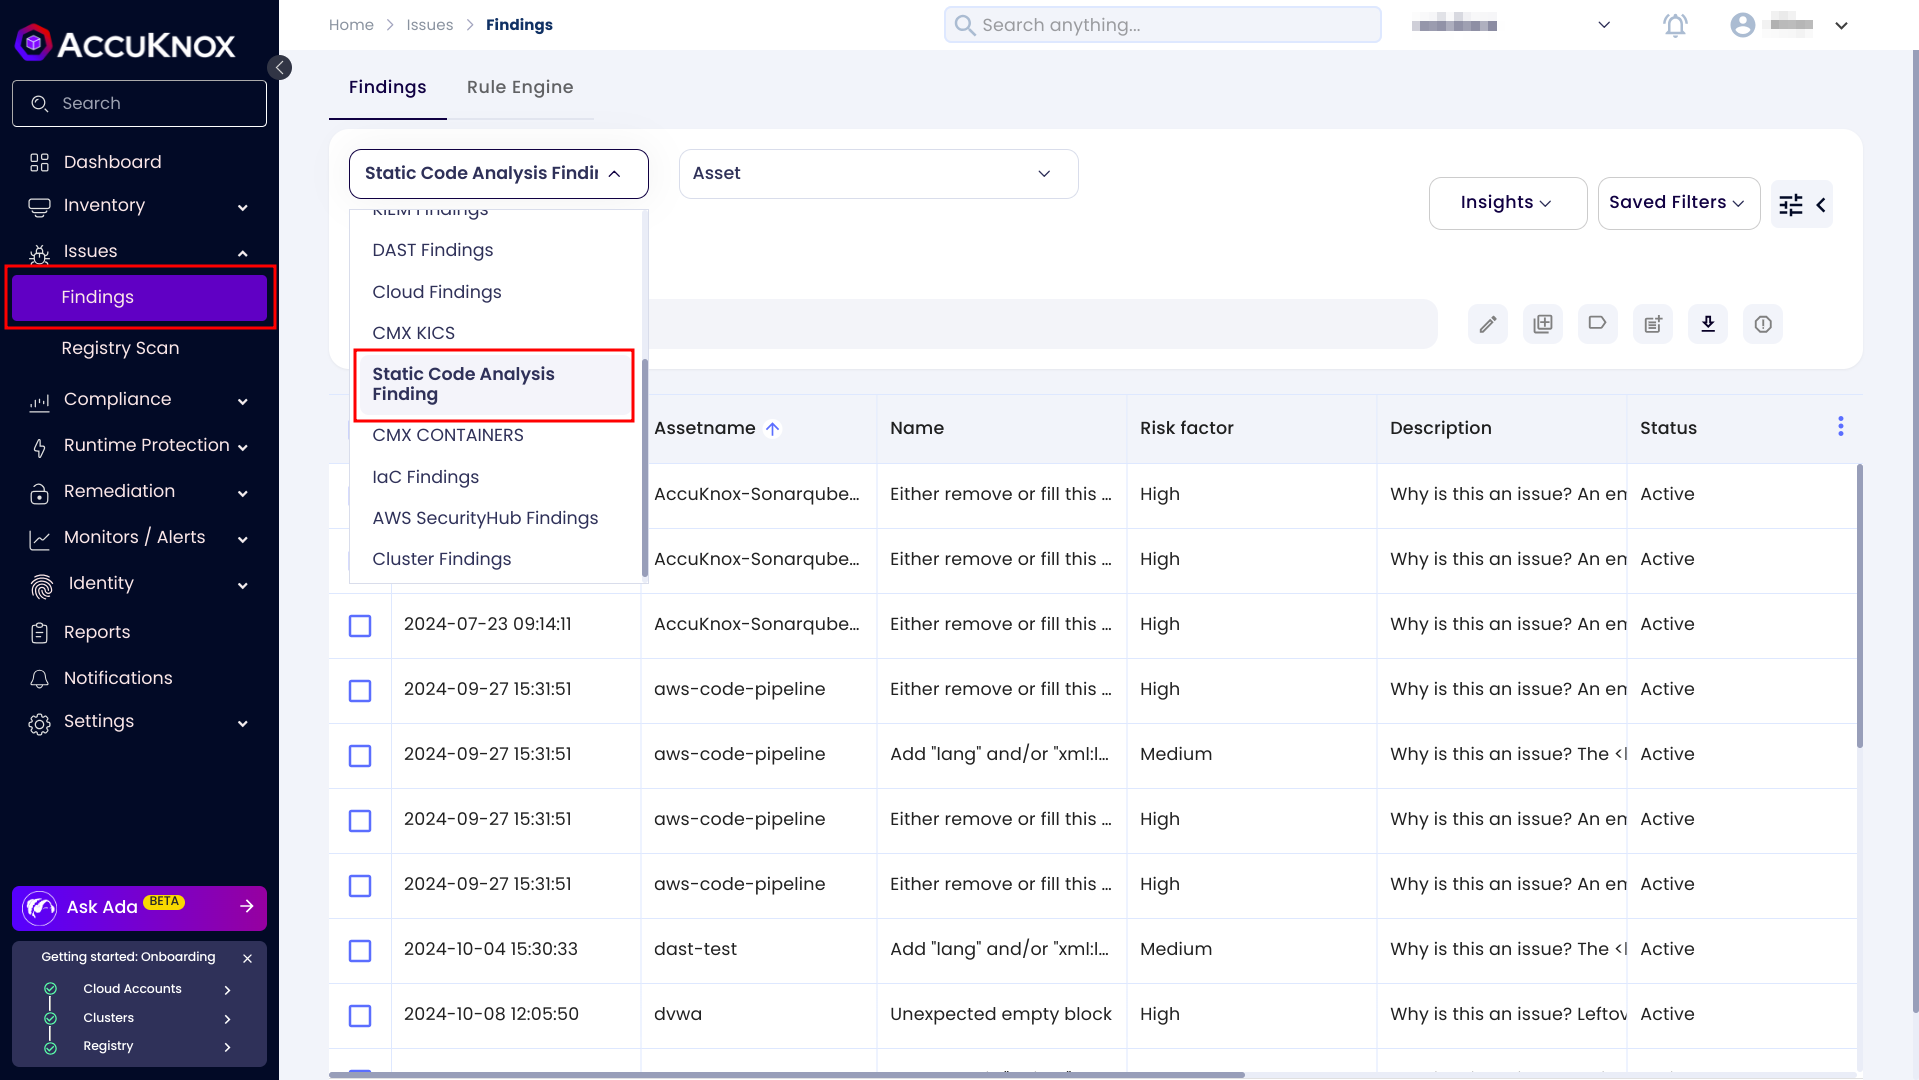Click the sidebar Search field
The width and height of the screenshot is (1919, 1080).
pos(139,104)
